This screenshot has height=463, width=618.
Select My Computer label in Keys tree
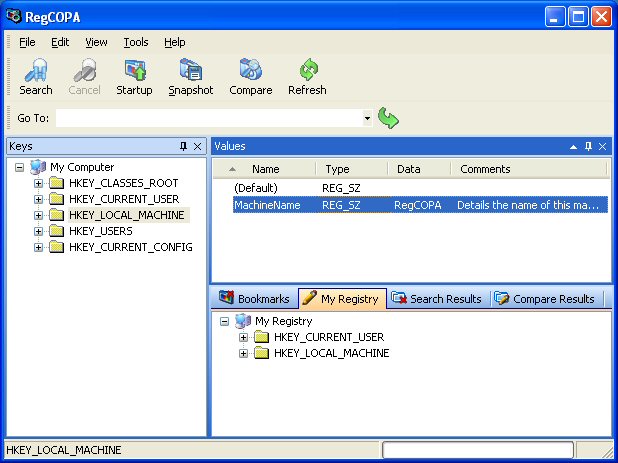(82, 167)
